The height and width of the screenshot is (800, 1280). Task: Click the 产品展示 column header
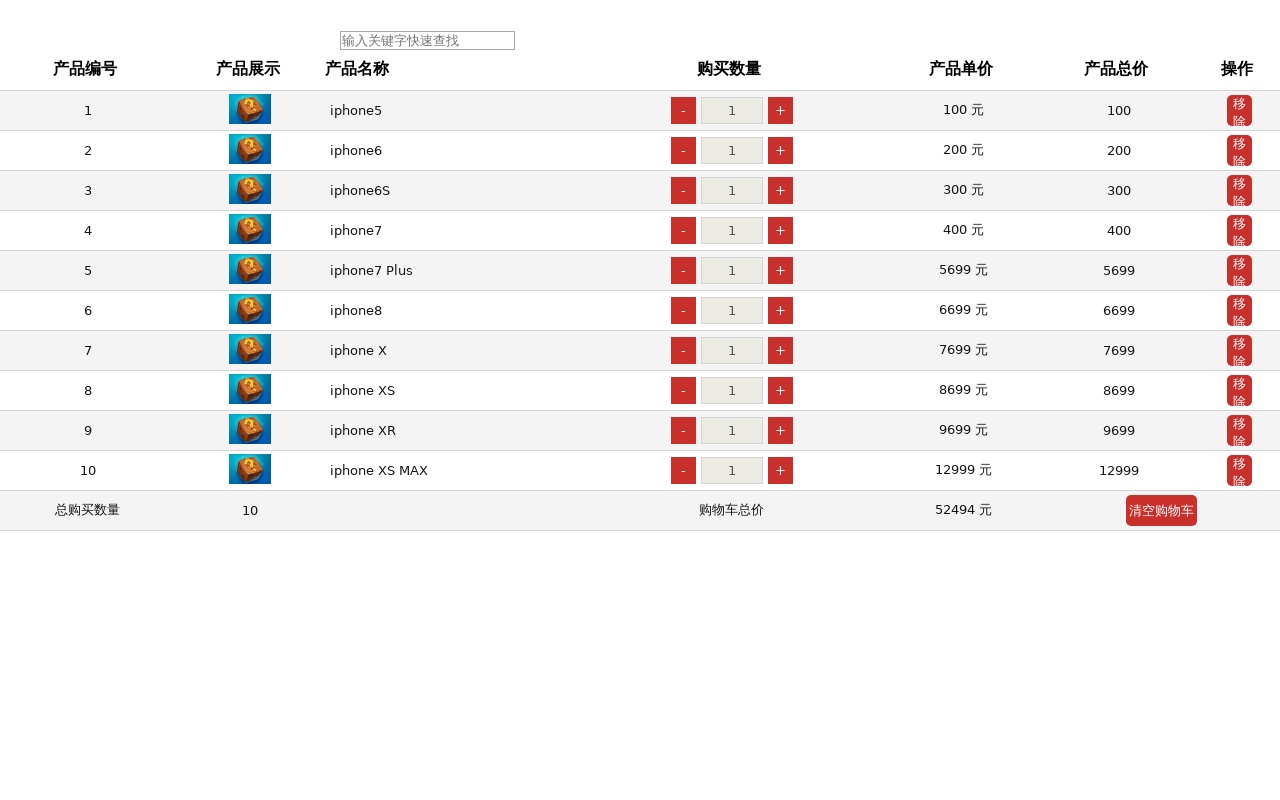(x=248, y=69)
